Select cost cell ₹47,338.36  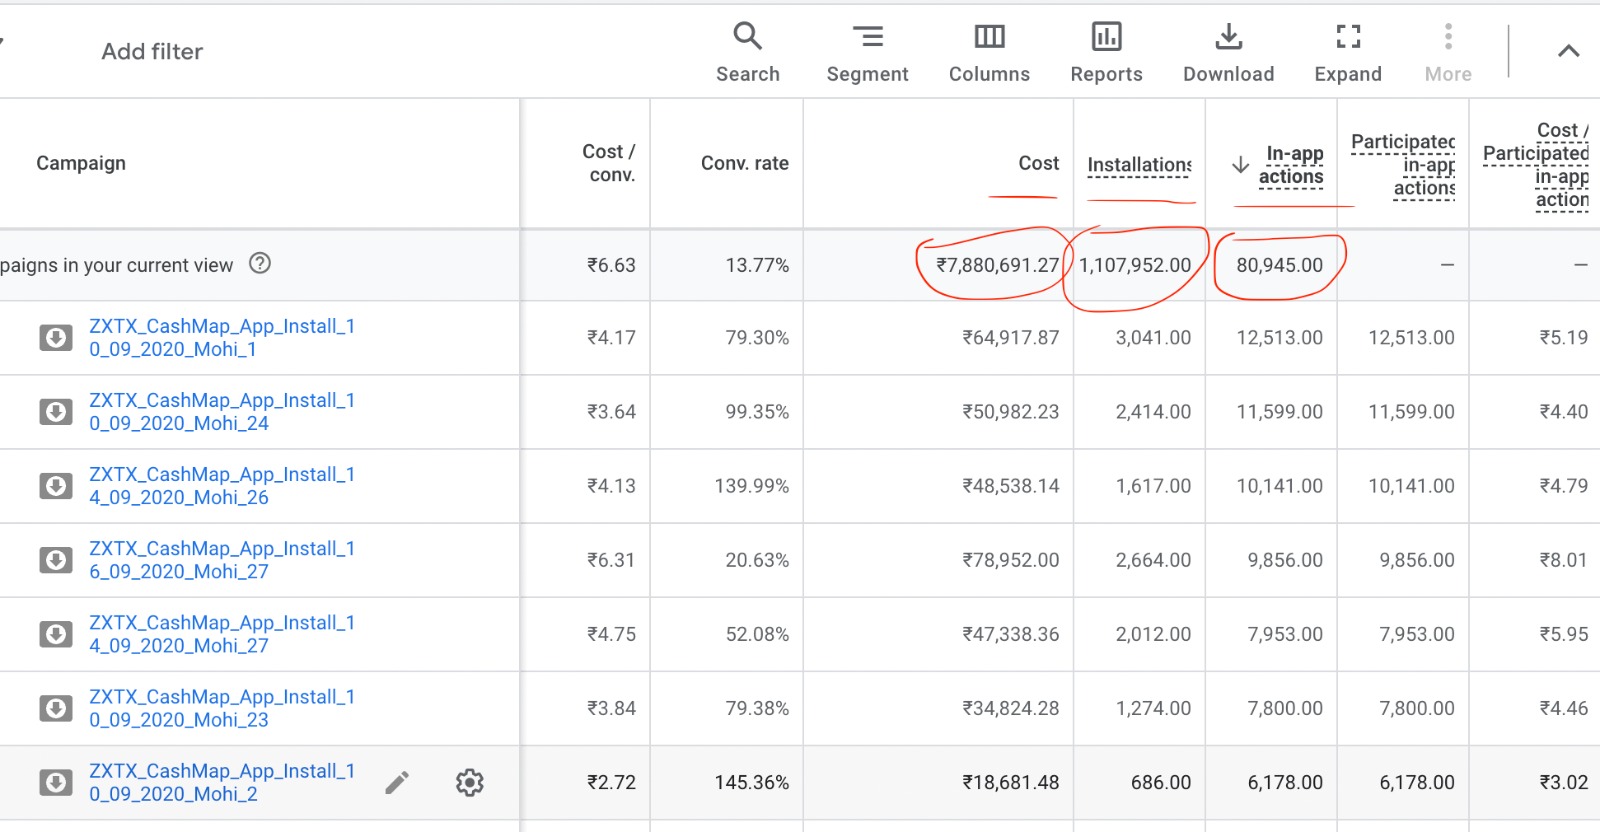click(x=1010, y=634)
